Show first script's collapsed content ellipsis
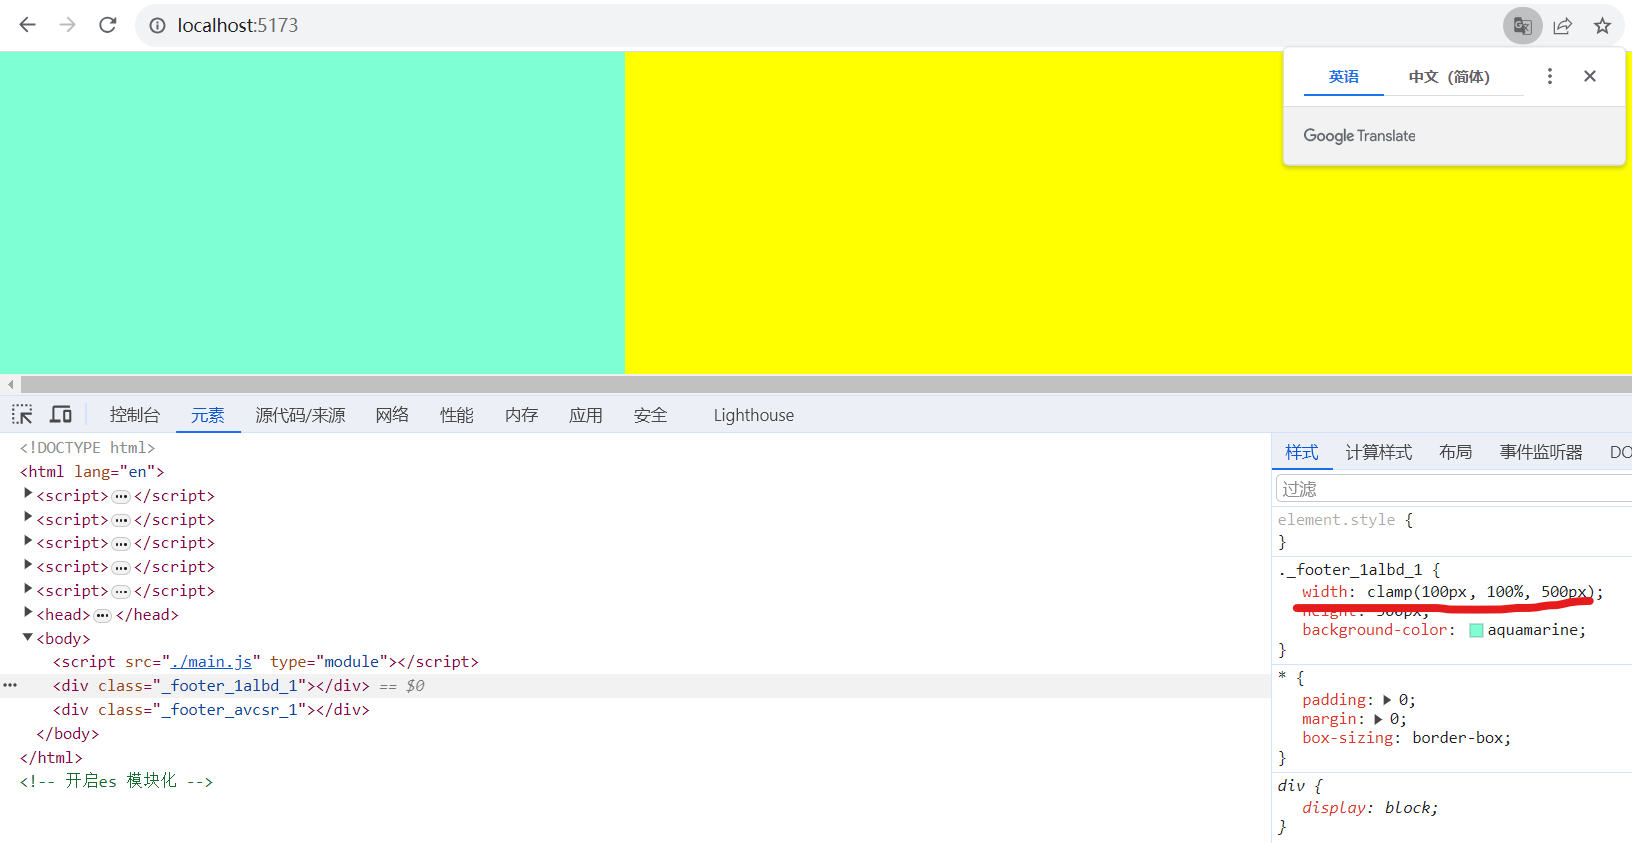The width and height of the screenshot is (1632, 843). pyautogui.click(x=121, y=496)
